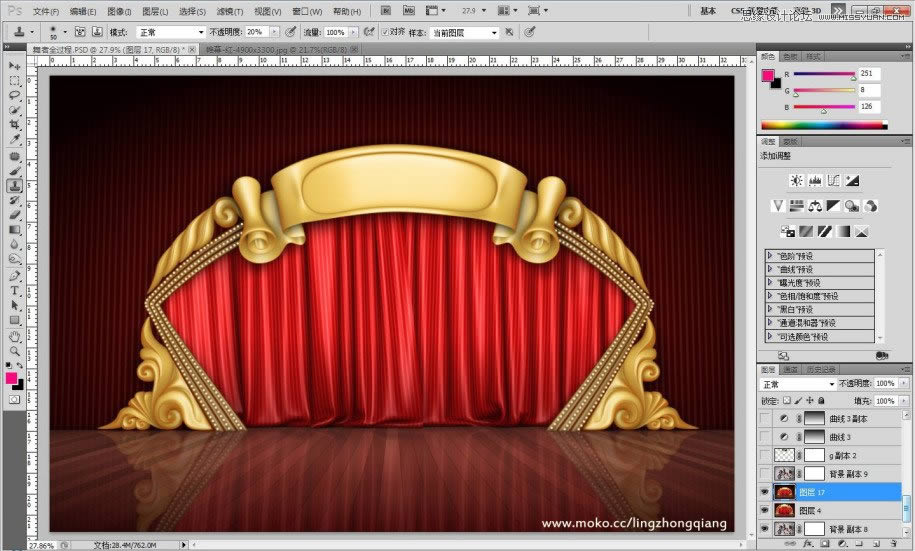Click the 基本 workspace button
This screenshot has width=915, height=551.
[x=708, y=11]
